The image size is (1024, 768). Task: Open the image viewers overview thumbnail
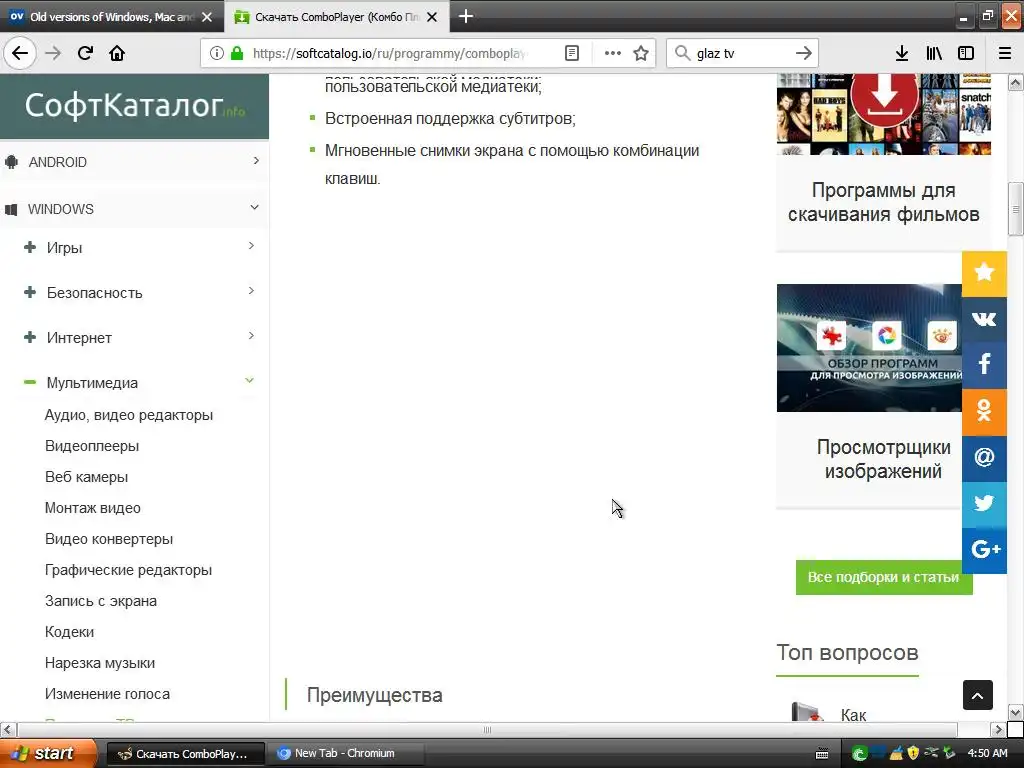coord(869,347)
